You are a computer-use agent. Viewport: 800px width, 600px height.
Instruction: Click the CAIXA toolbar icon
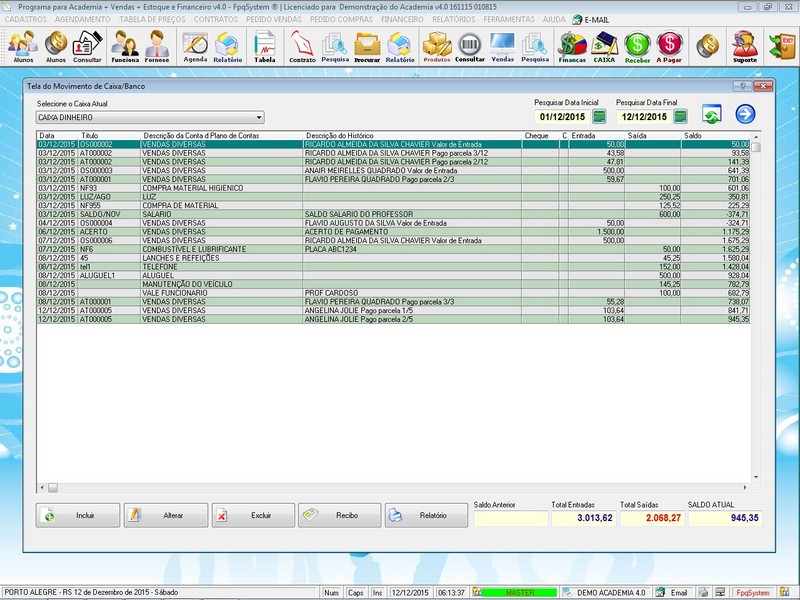(x=604, y=46)
